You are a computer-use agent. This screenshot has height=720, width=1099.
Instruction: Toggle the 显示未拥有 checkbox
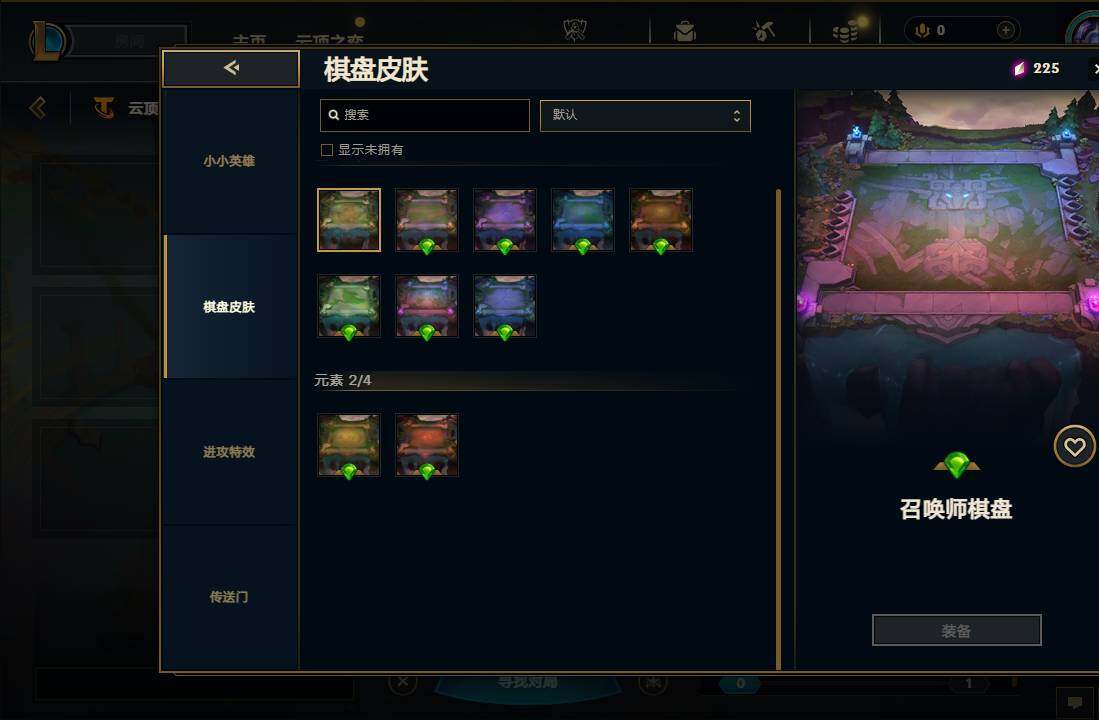(327, 149)
